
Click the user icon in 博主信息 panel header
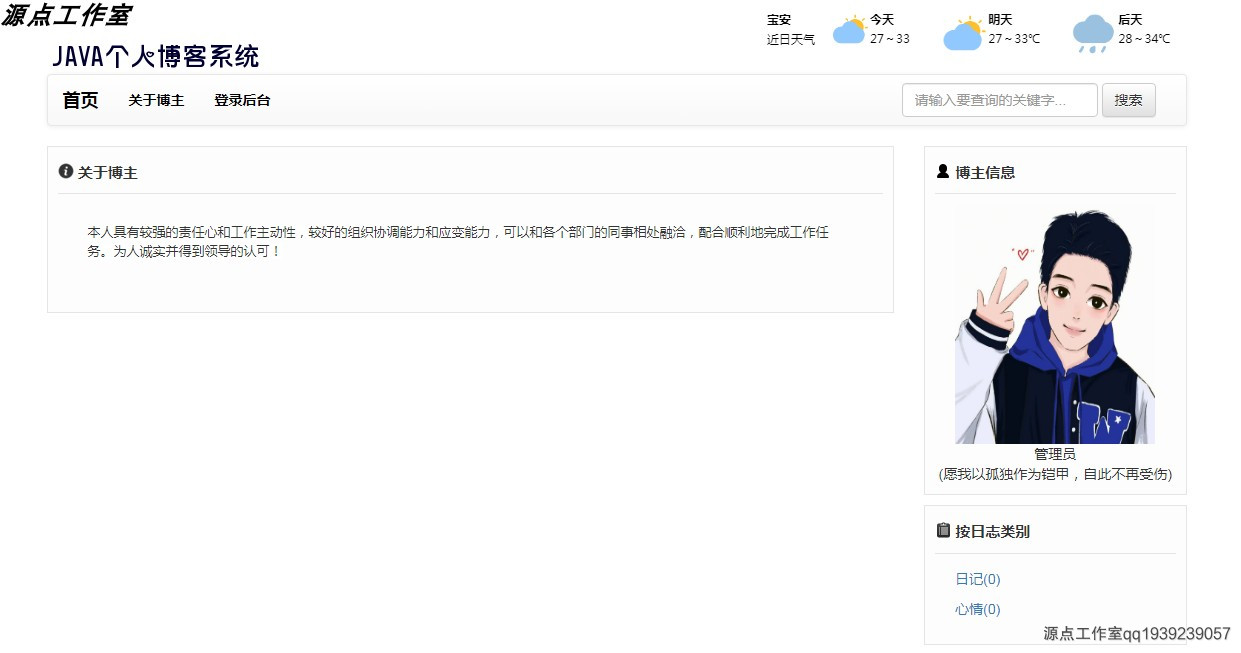click(x=941, y=170)
